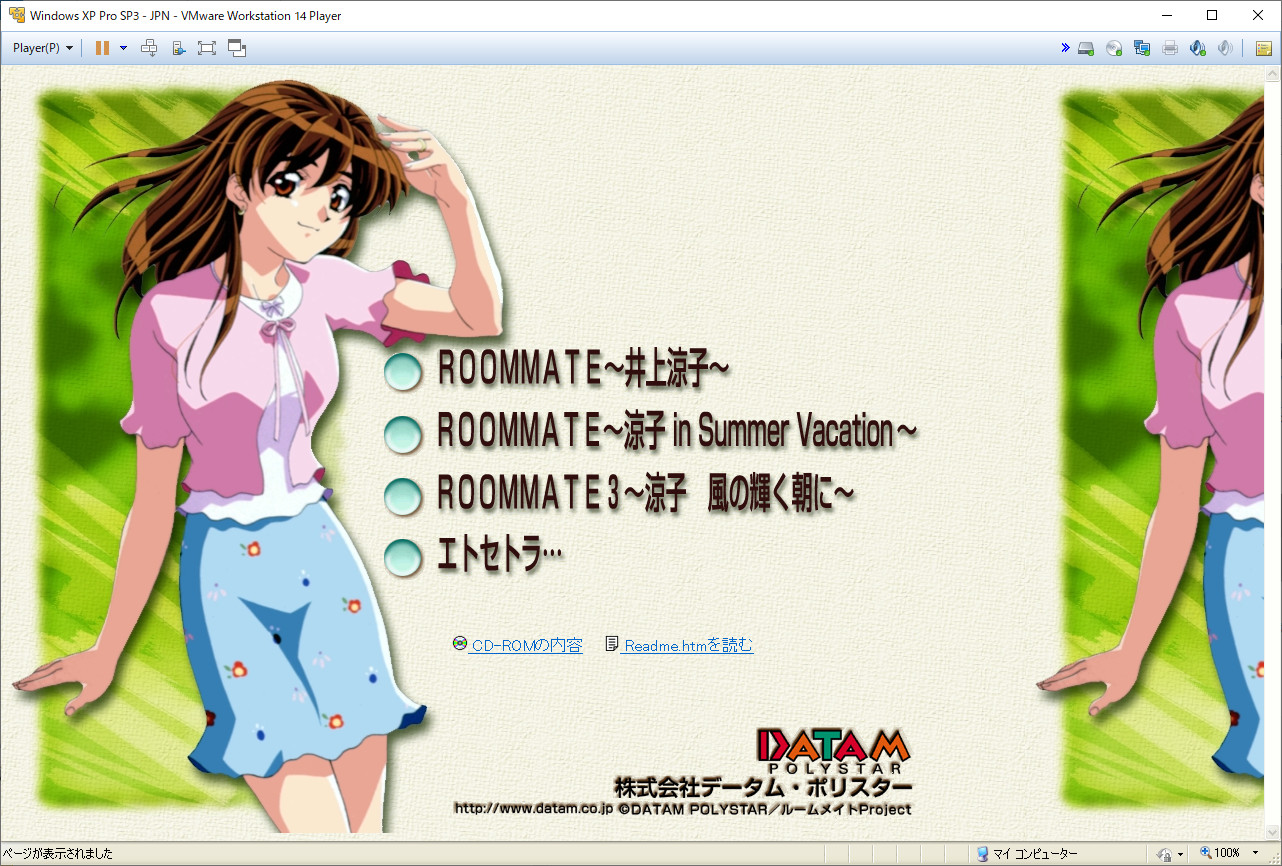The width and height of the screenshot is (1282, 866).
Task: Click the CD/DVD drive device icon
Action: point(1114,48)
